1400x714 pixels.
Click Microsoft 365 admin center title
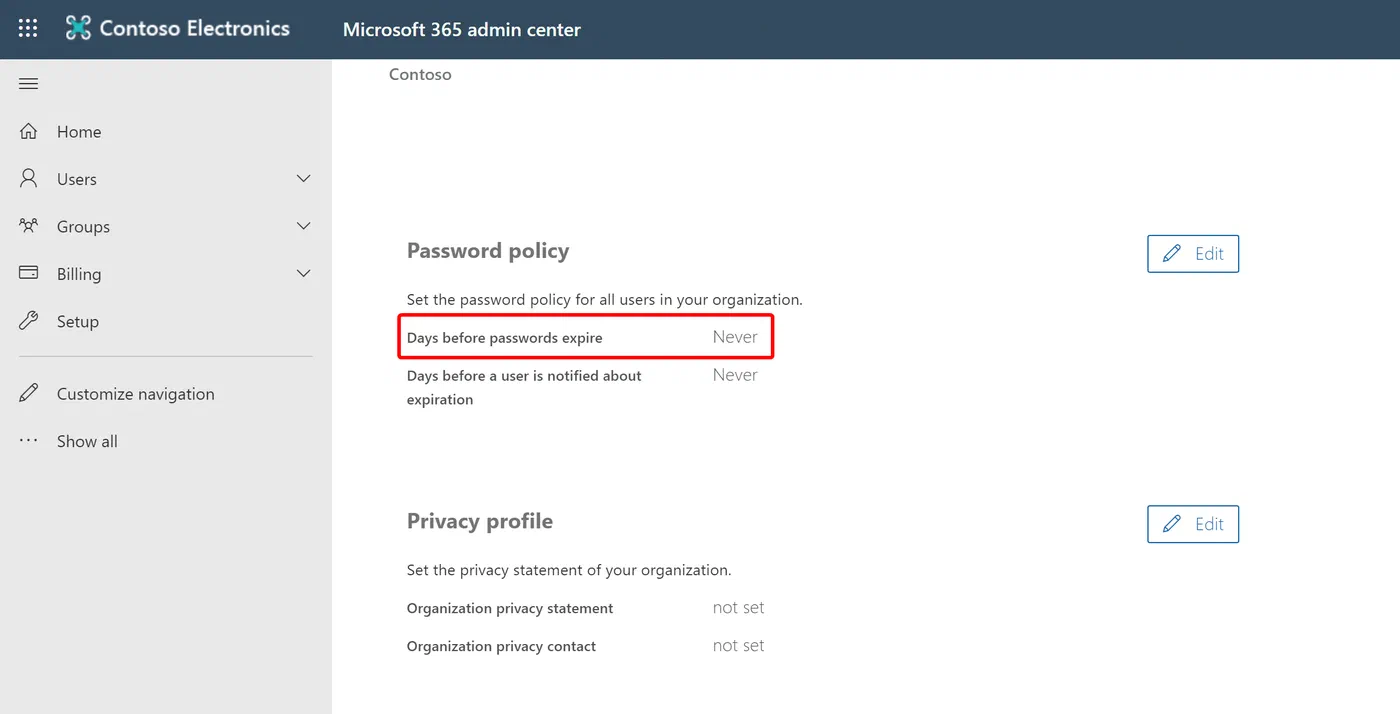tap(462, 30)
